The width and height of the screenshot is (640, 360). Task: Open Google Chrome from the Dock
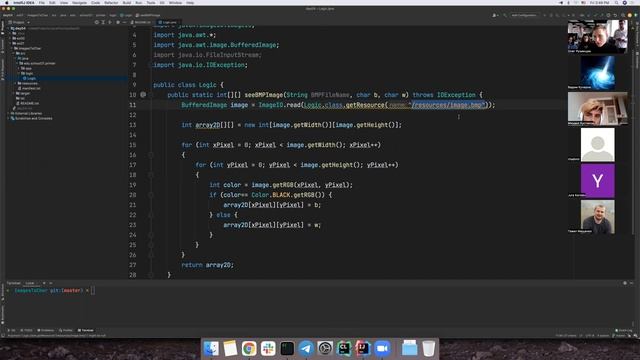click(x=249, y=348)
